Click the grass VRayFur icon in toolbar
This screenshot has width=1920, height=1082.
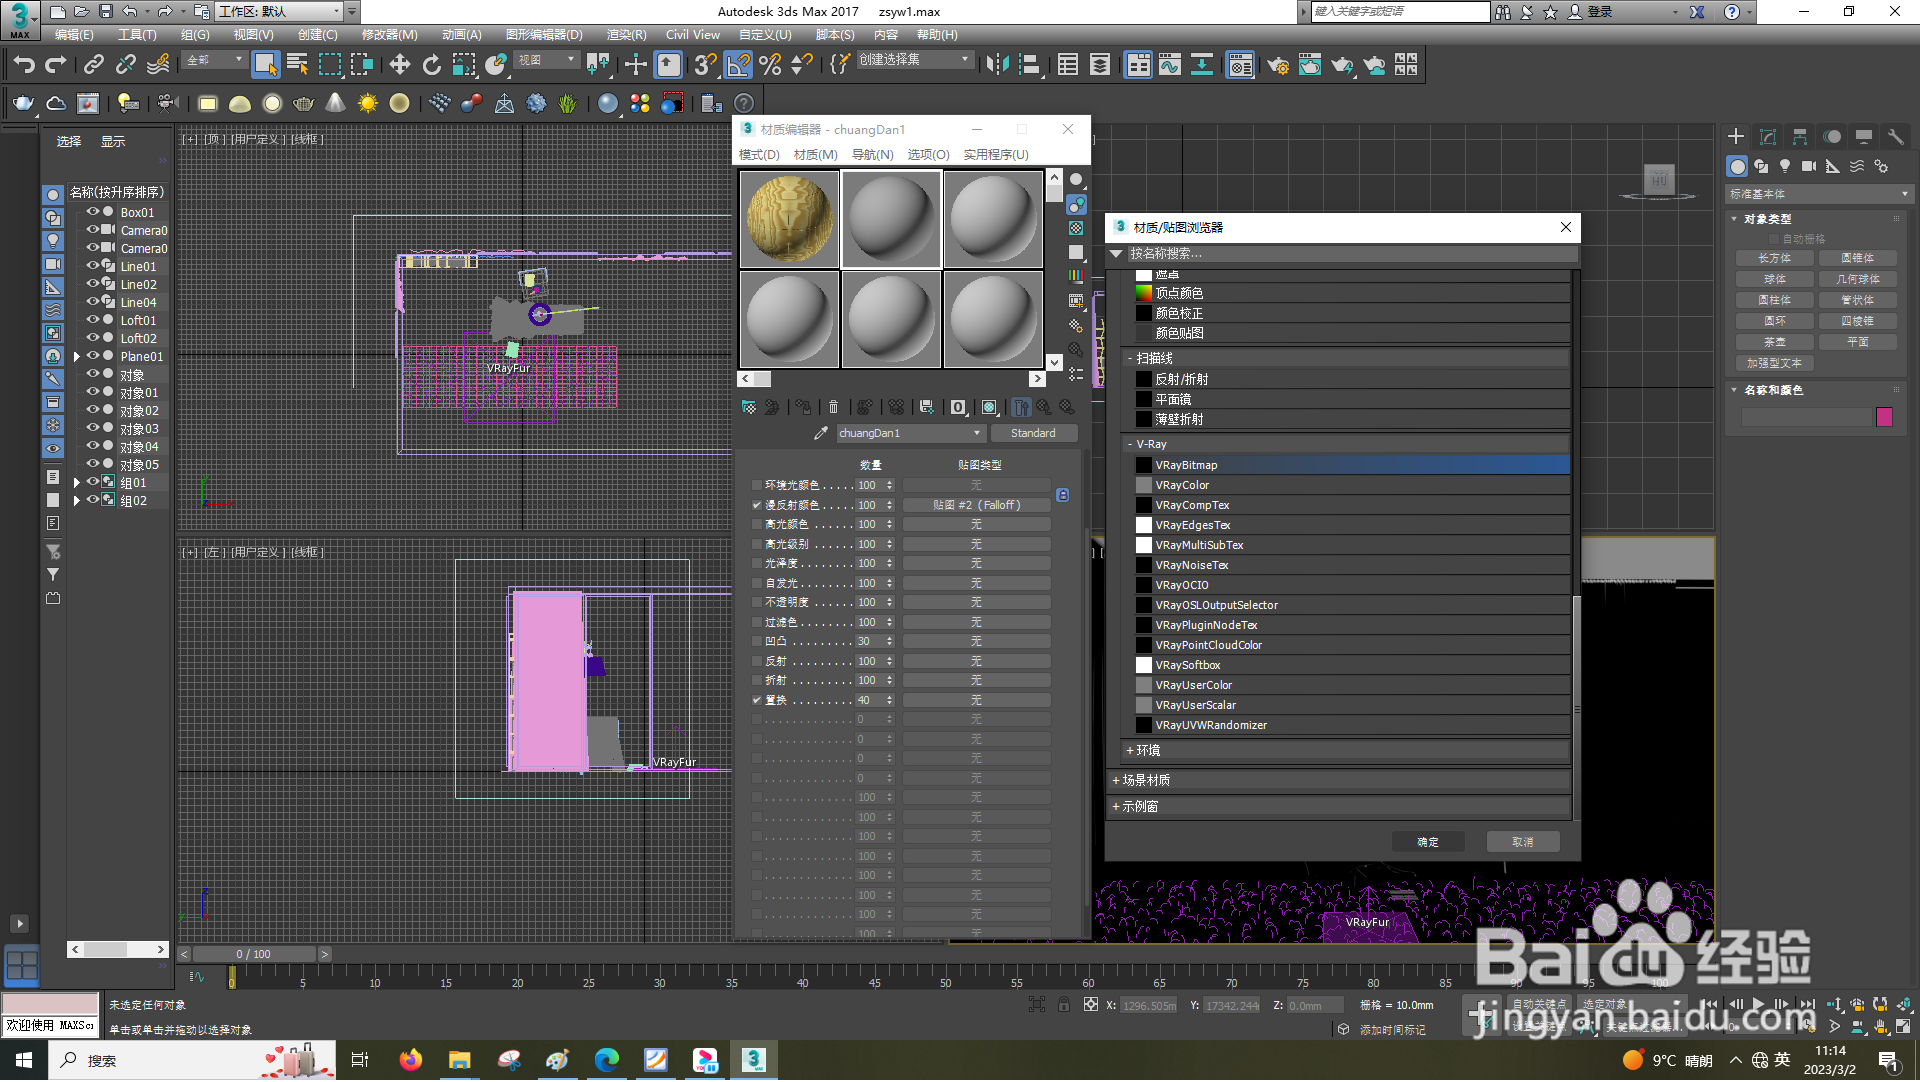coord(568,103)
